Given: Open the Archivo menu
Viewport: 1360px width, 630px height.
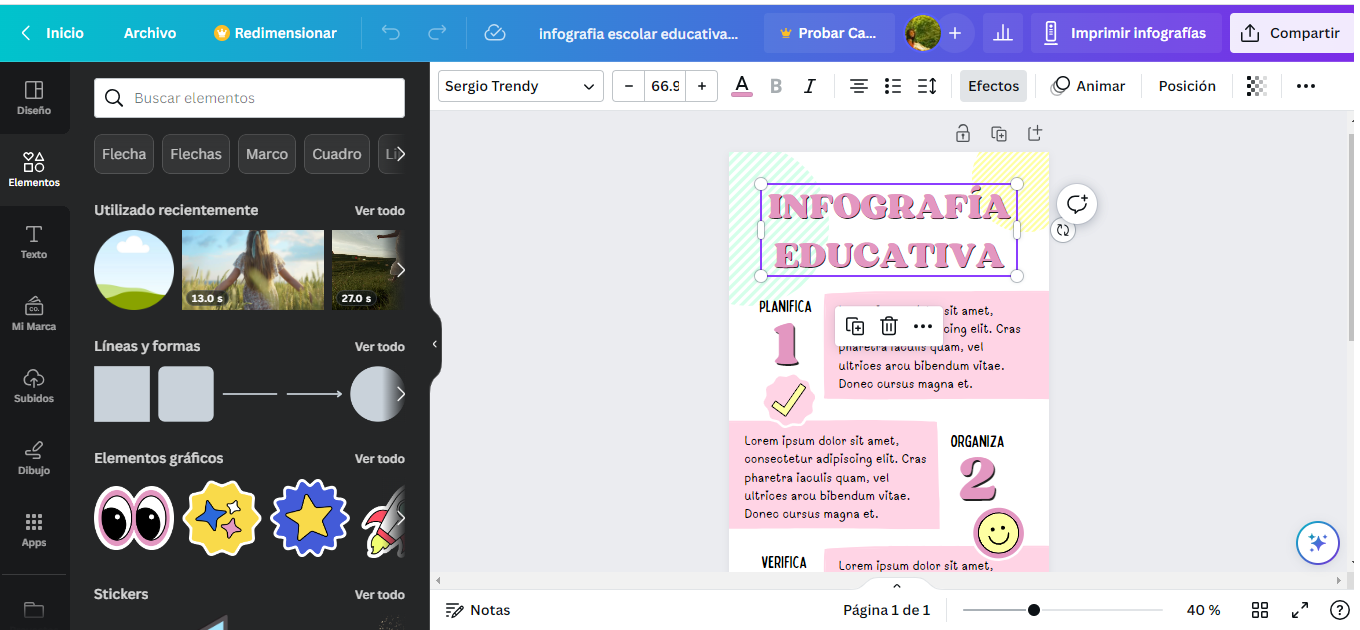Looking at the screenshot, I should point(150,33).
